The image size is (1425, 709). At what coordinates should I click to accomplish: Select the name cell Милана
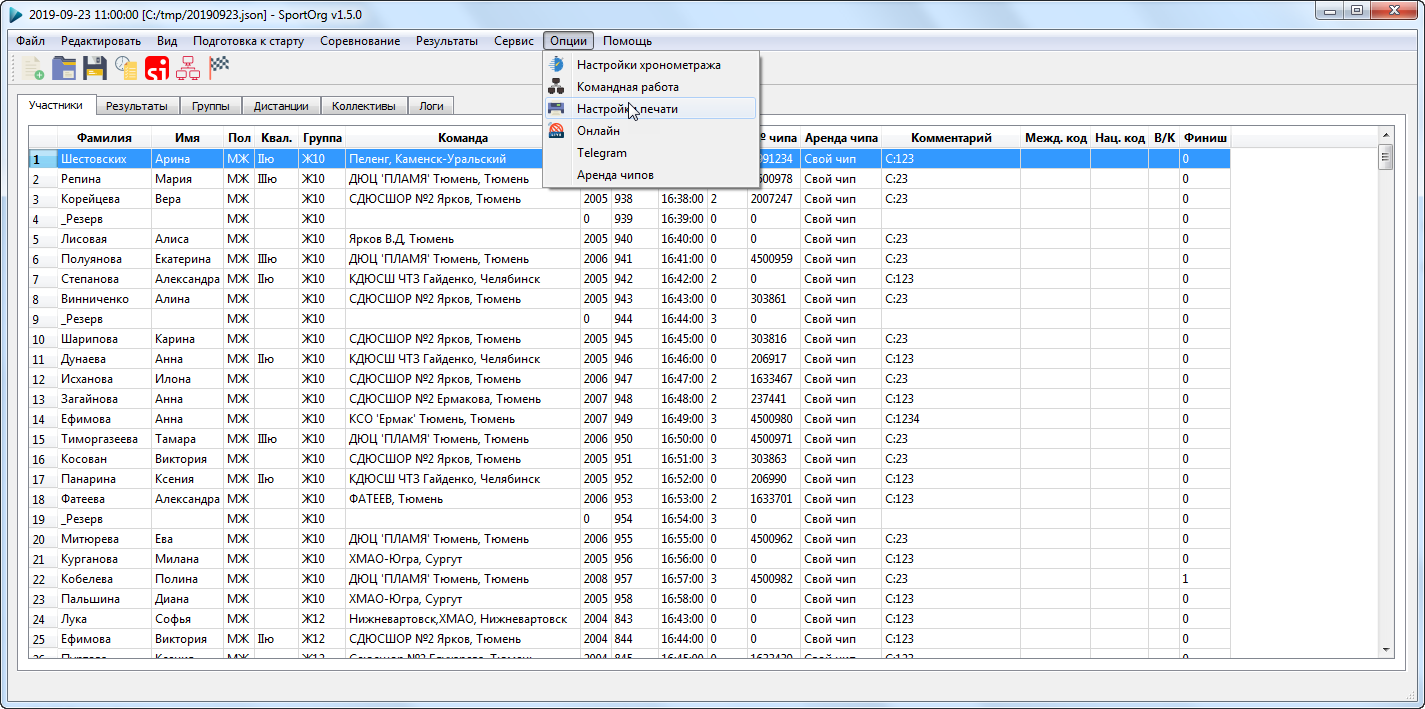coord(187,559)
